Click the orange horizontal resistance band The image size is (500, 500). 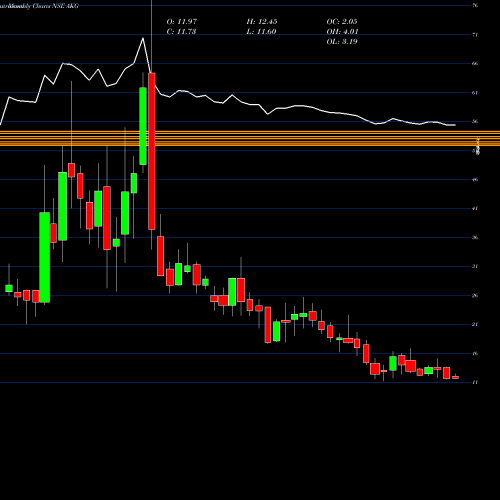point(250,139)
